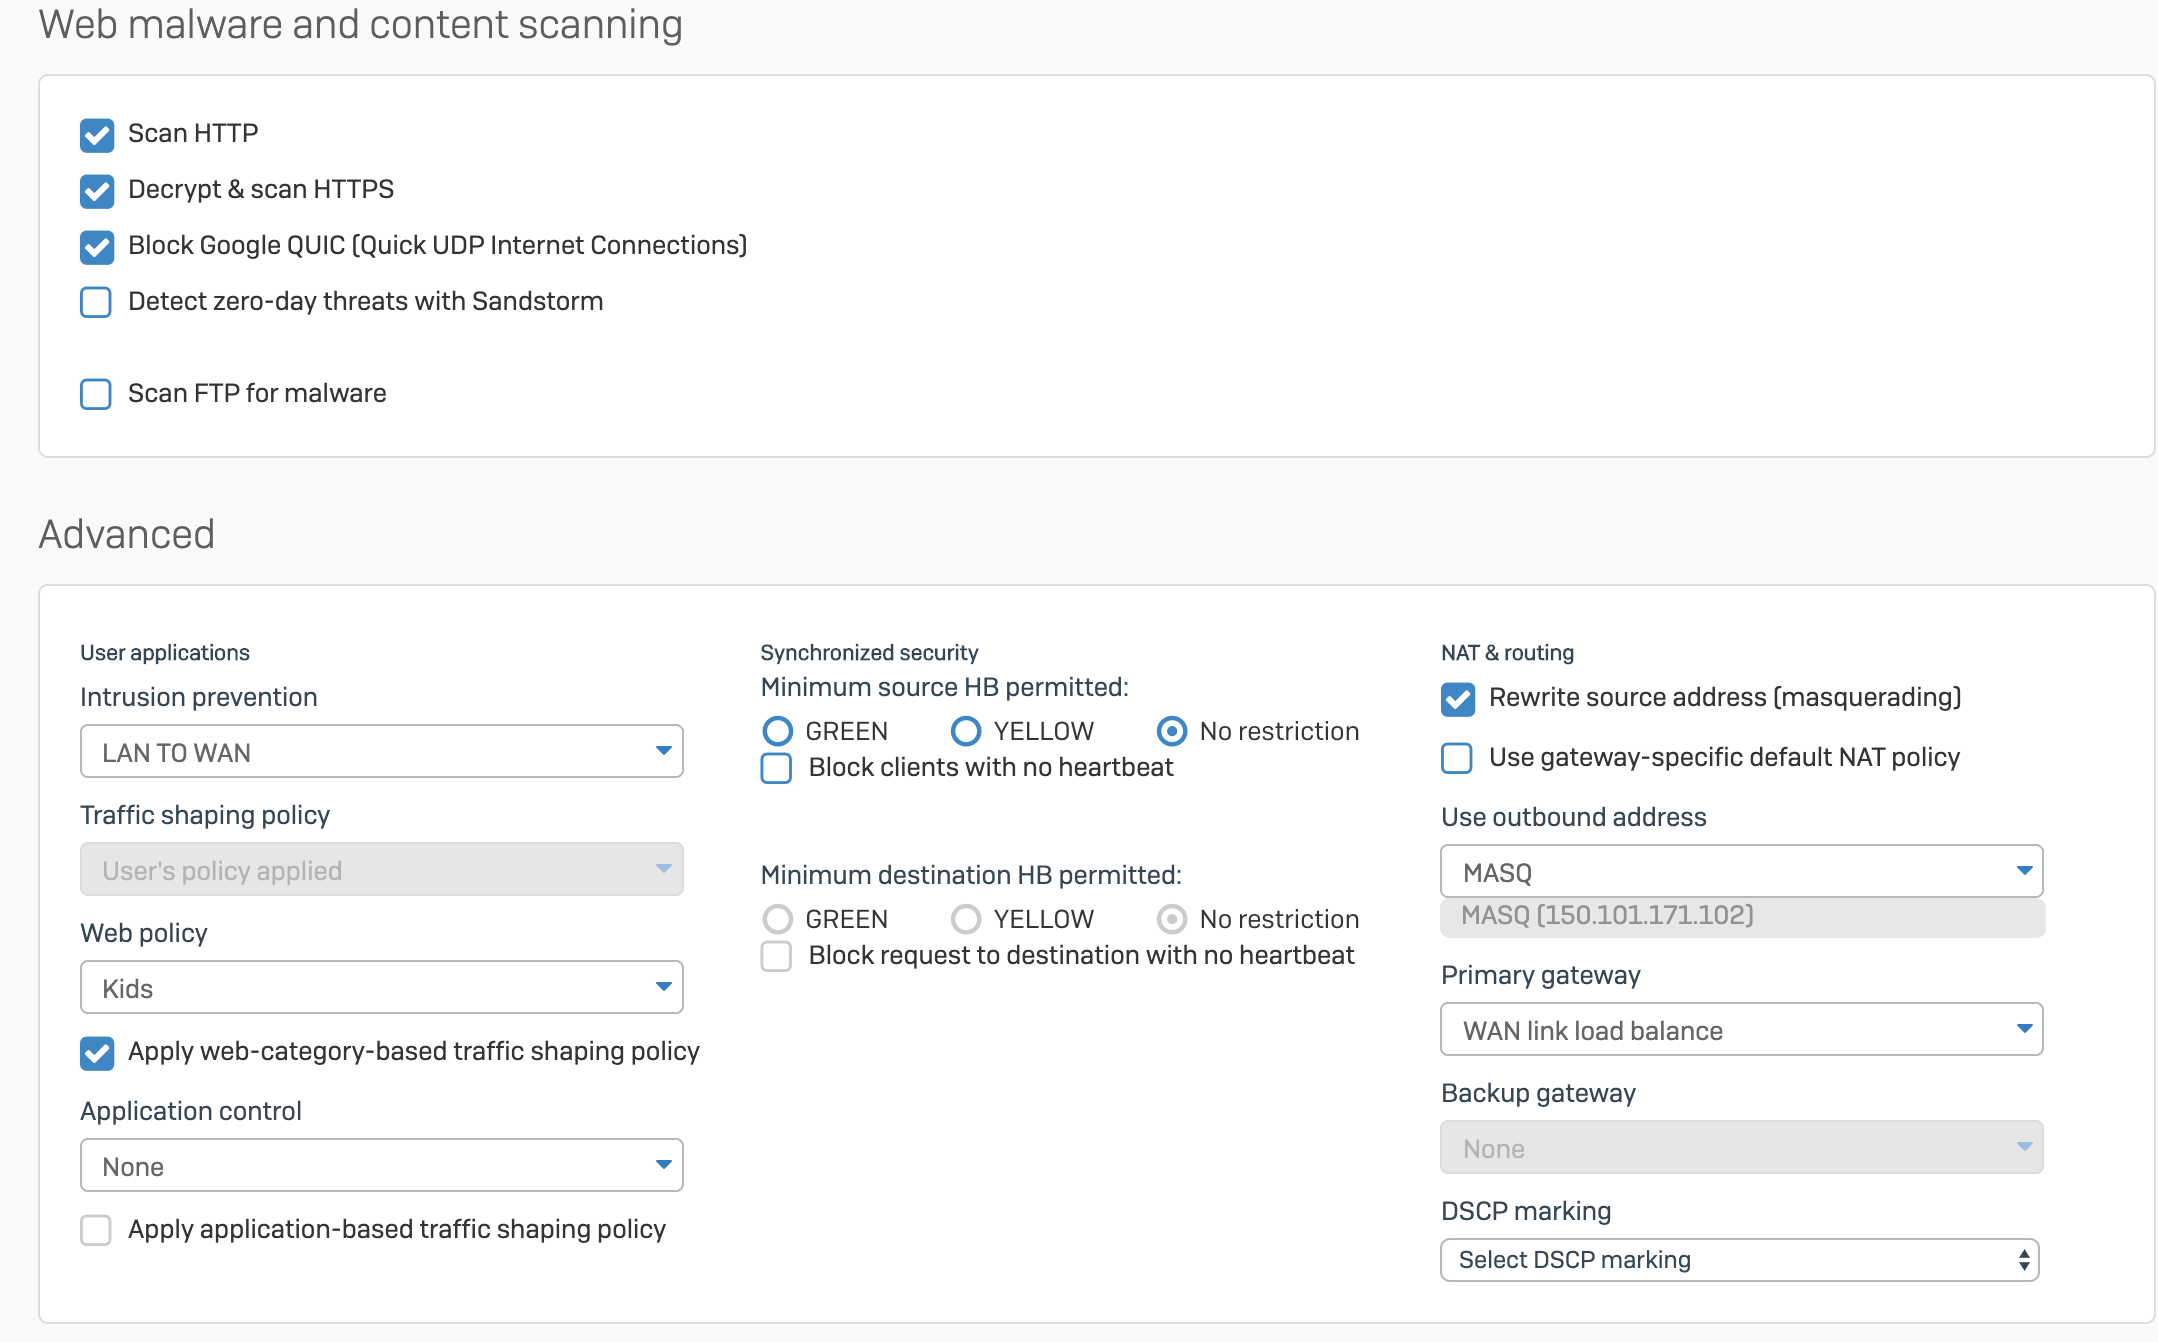Click the MASQ (150.101.171.102) field
This screenshot has height=1342, width=2158.
pos(1741,916)
